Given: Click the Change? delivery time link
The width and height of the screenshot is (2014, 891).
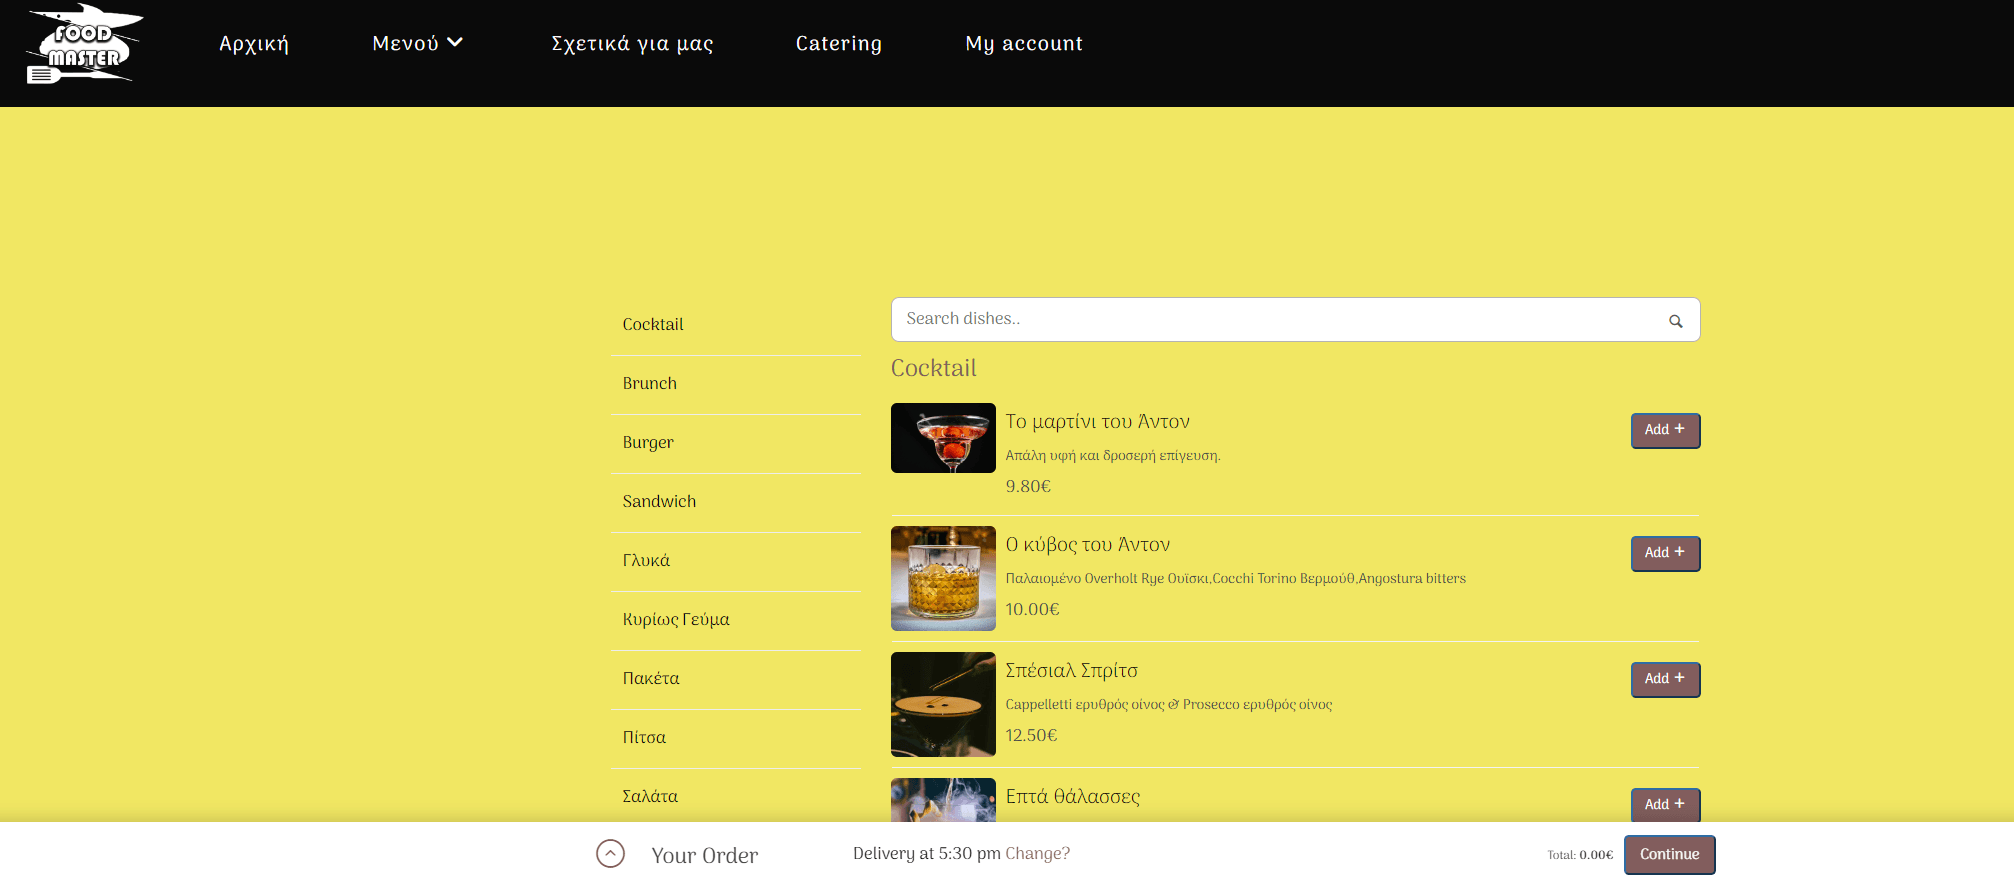Looking at the screenshot, I should point(1037,853).
